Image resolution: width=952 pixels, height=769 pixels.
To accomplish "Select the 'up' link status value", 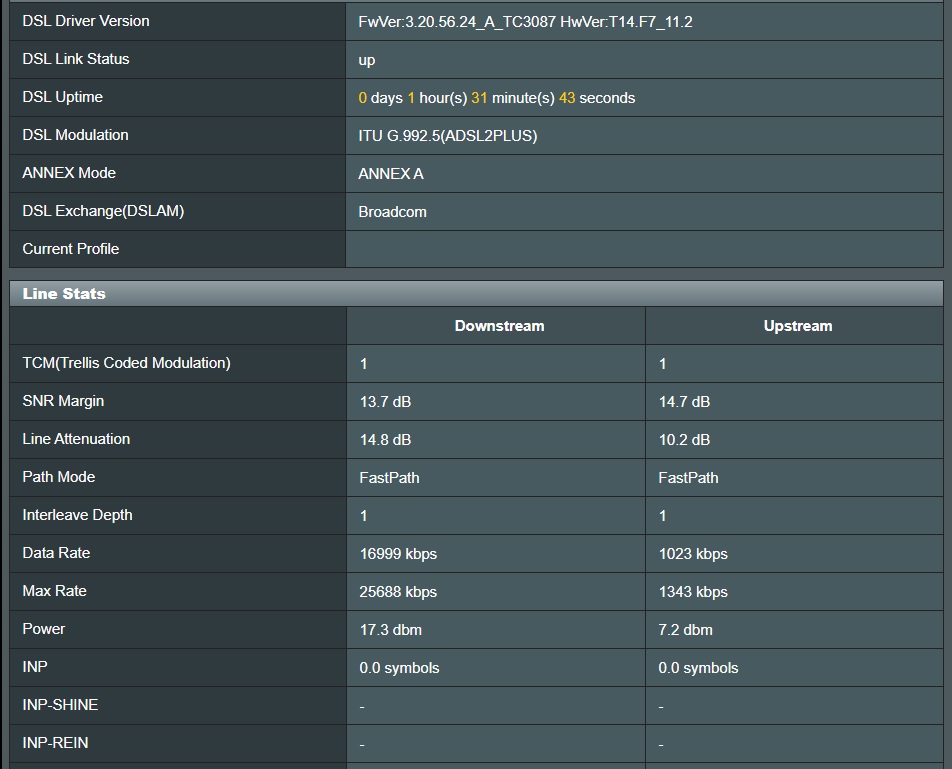I will pyautogui.click(x=367, y=60).
